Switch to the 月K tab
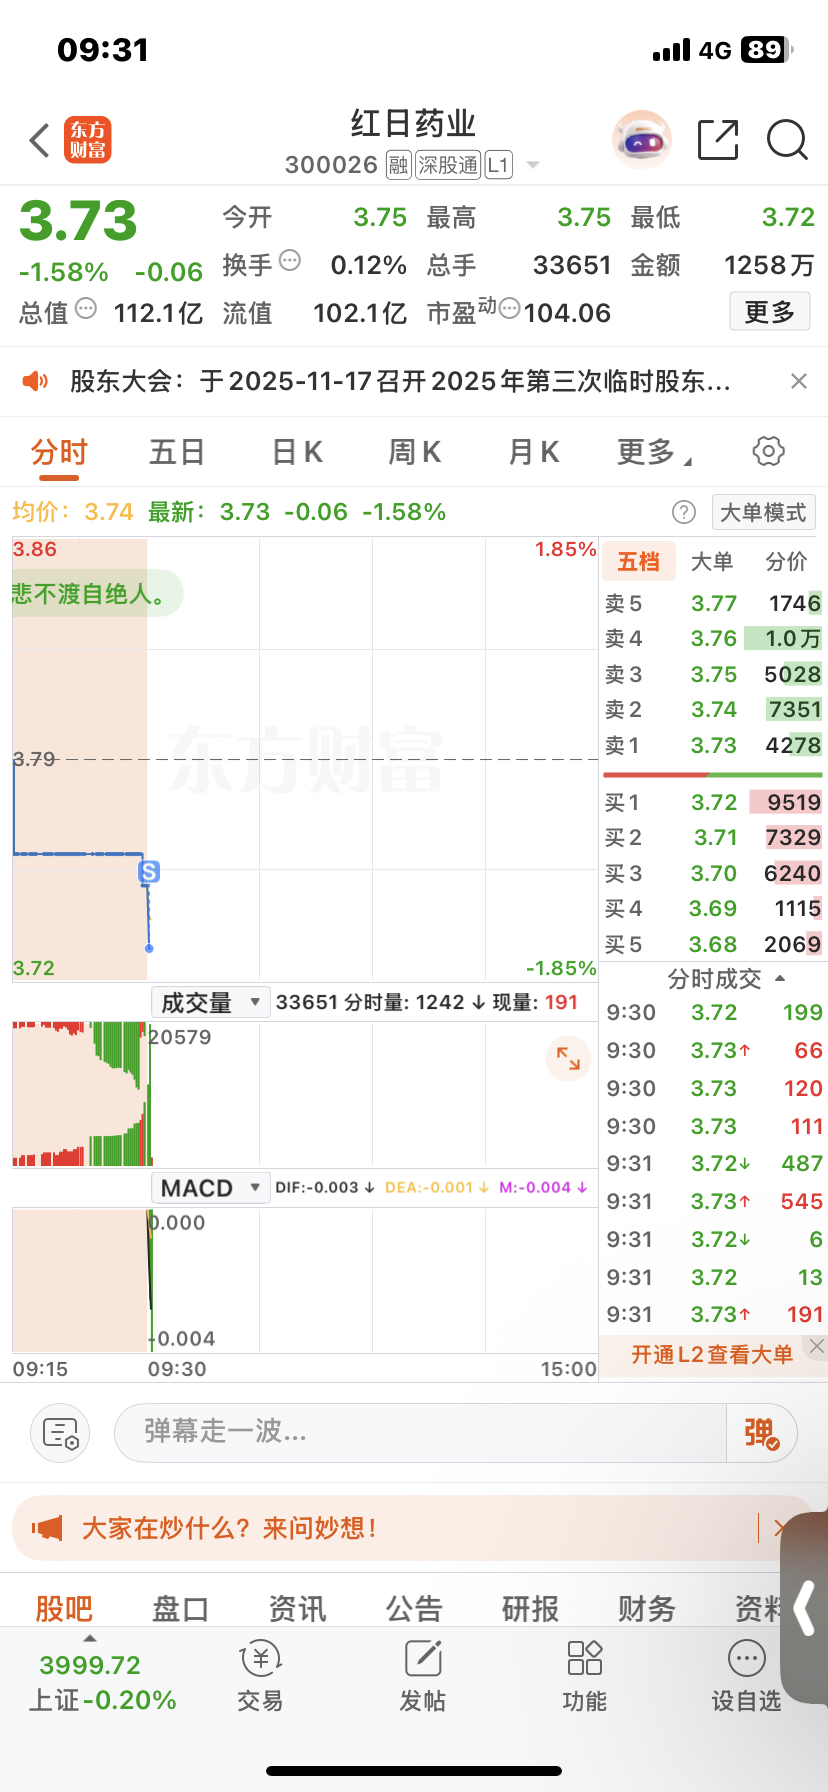This screenshot has width=828, height=1792. point(533,452)
